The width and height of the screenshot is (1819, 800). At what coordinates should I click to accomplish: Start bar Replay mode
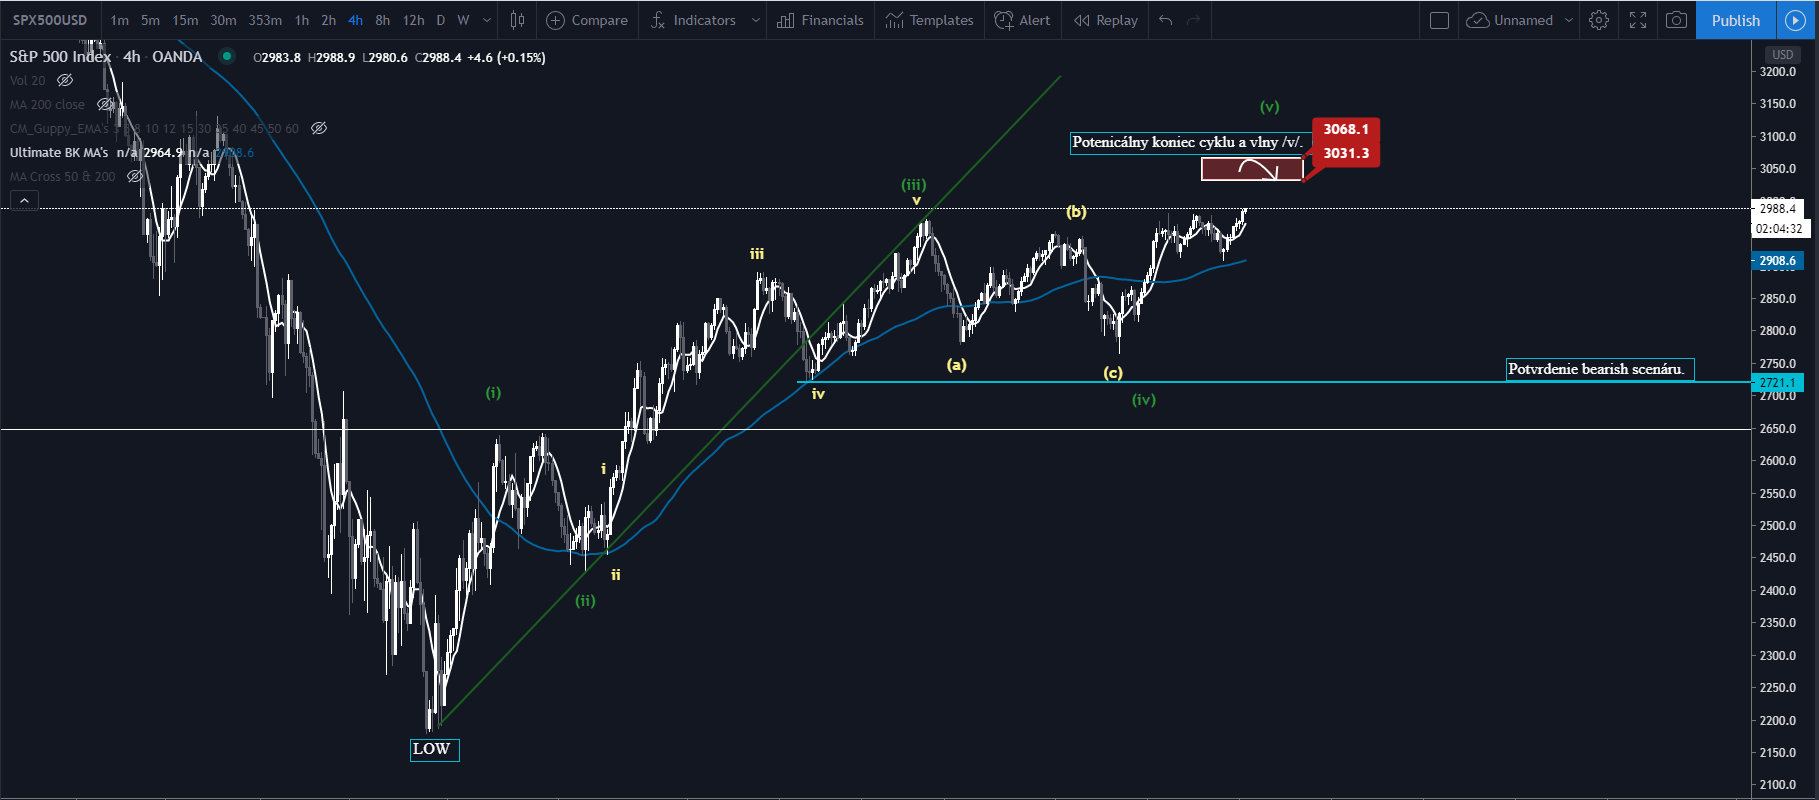pos(1105,20)
